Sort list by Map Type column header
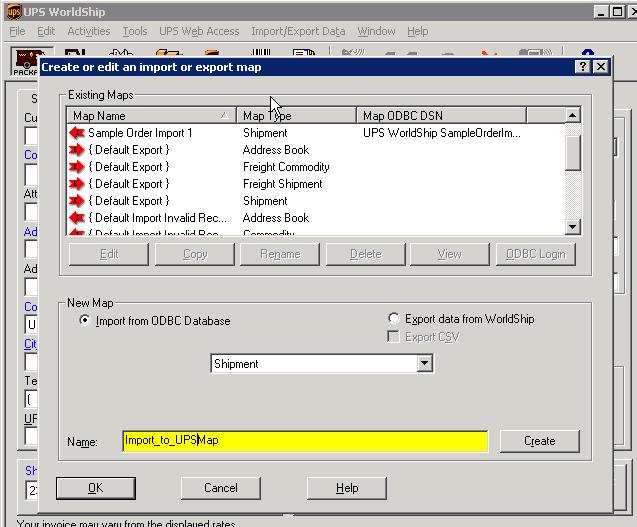Image resolution: width=637 pixels, height=527 pixels. [296, 116]
